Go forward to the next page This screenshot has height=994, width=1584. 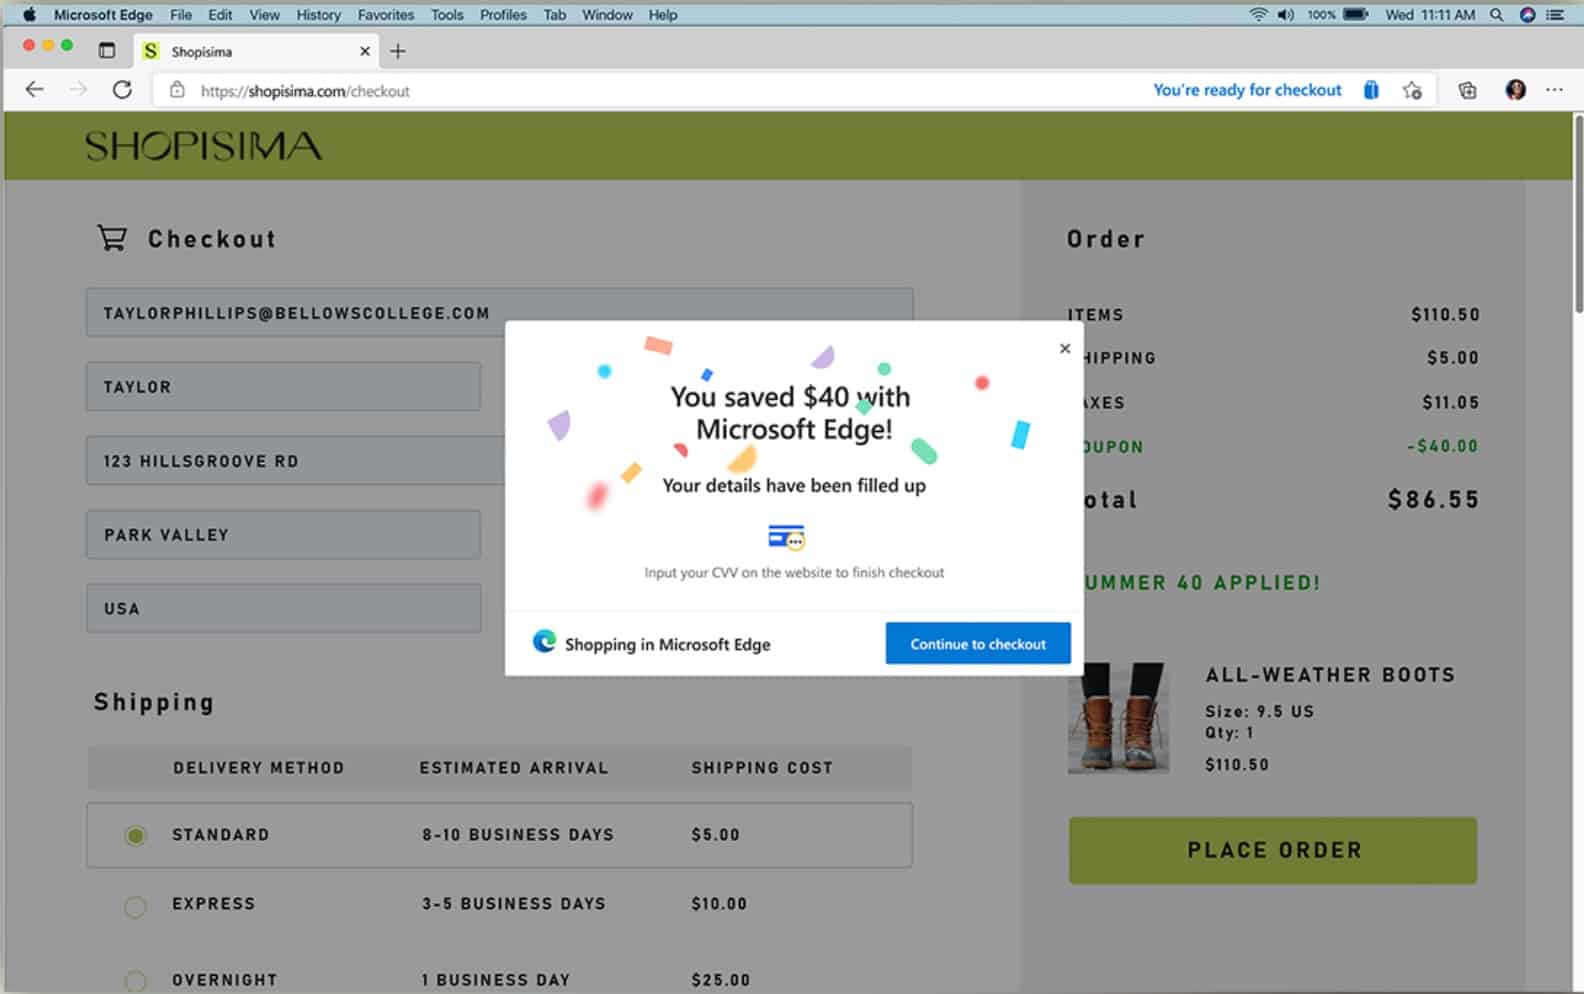click(x=78, y=90)
